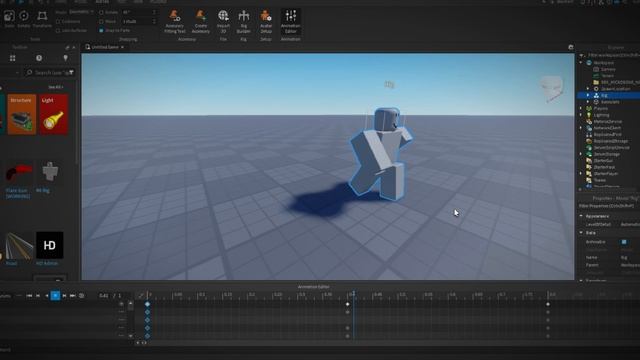Screen dimensions: 640x360
Task: Click the Import 3D button
Action: (x=223, y=22)
